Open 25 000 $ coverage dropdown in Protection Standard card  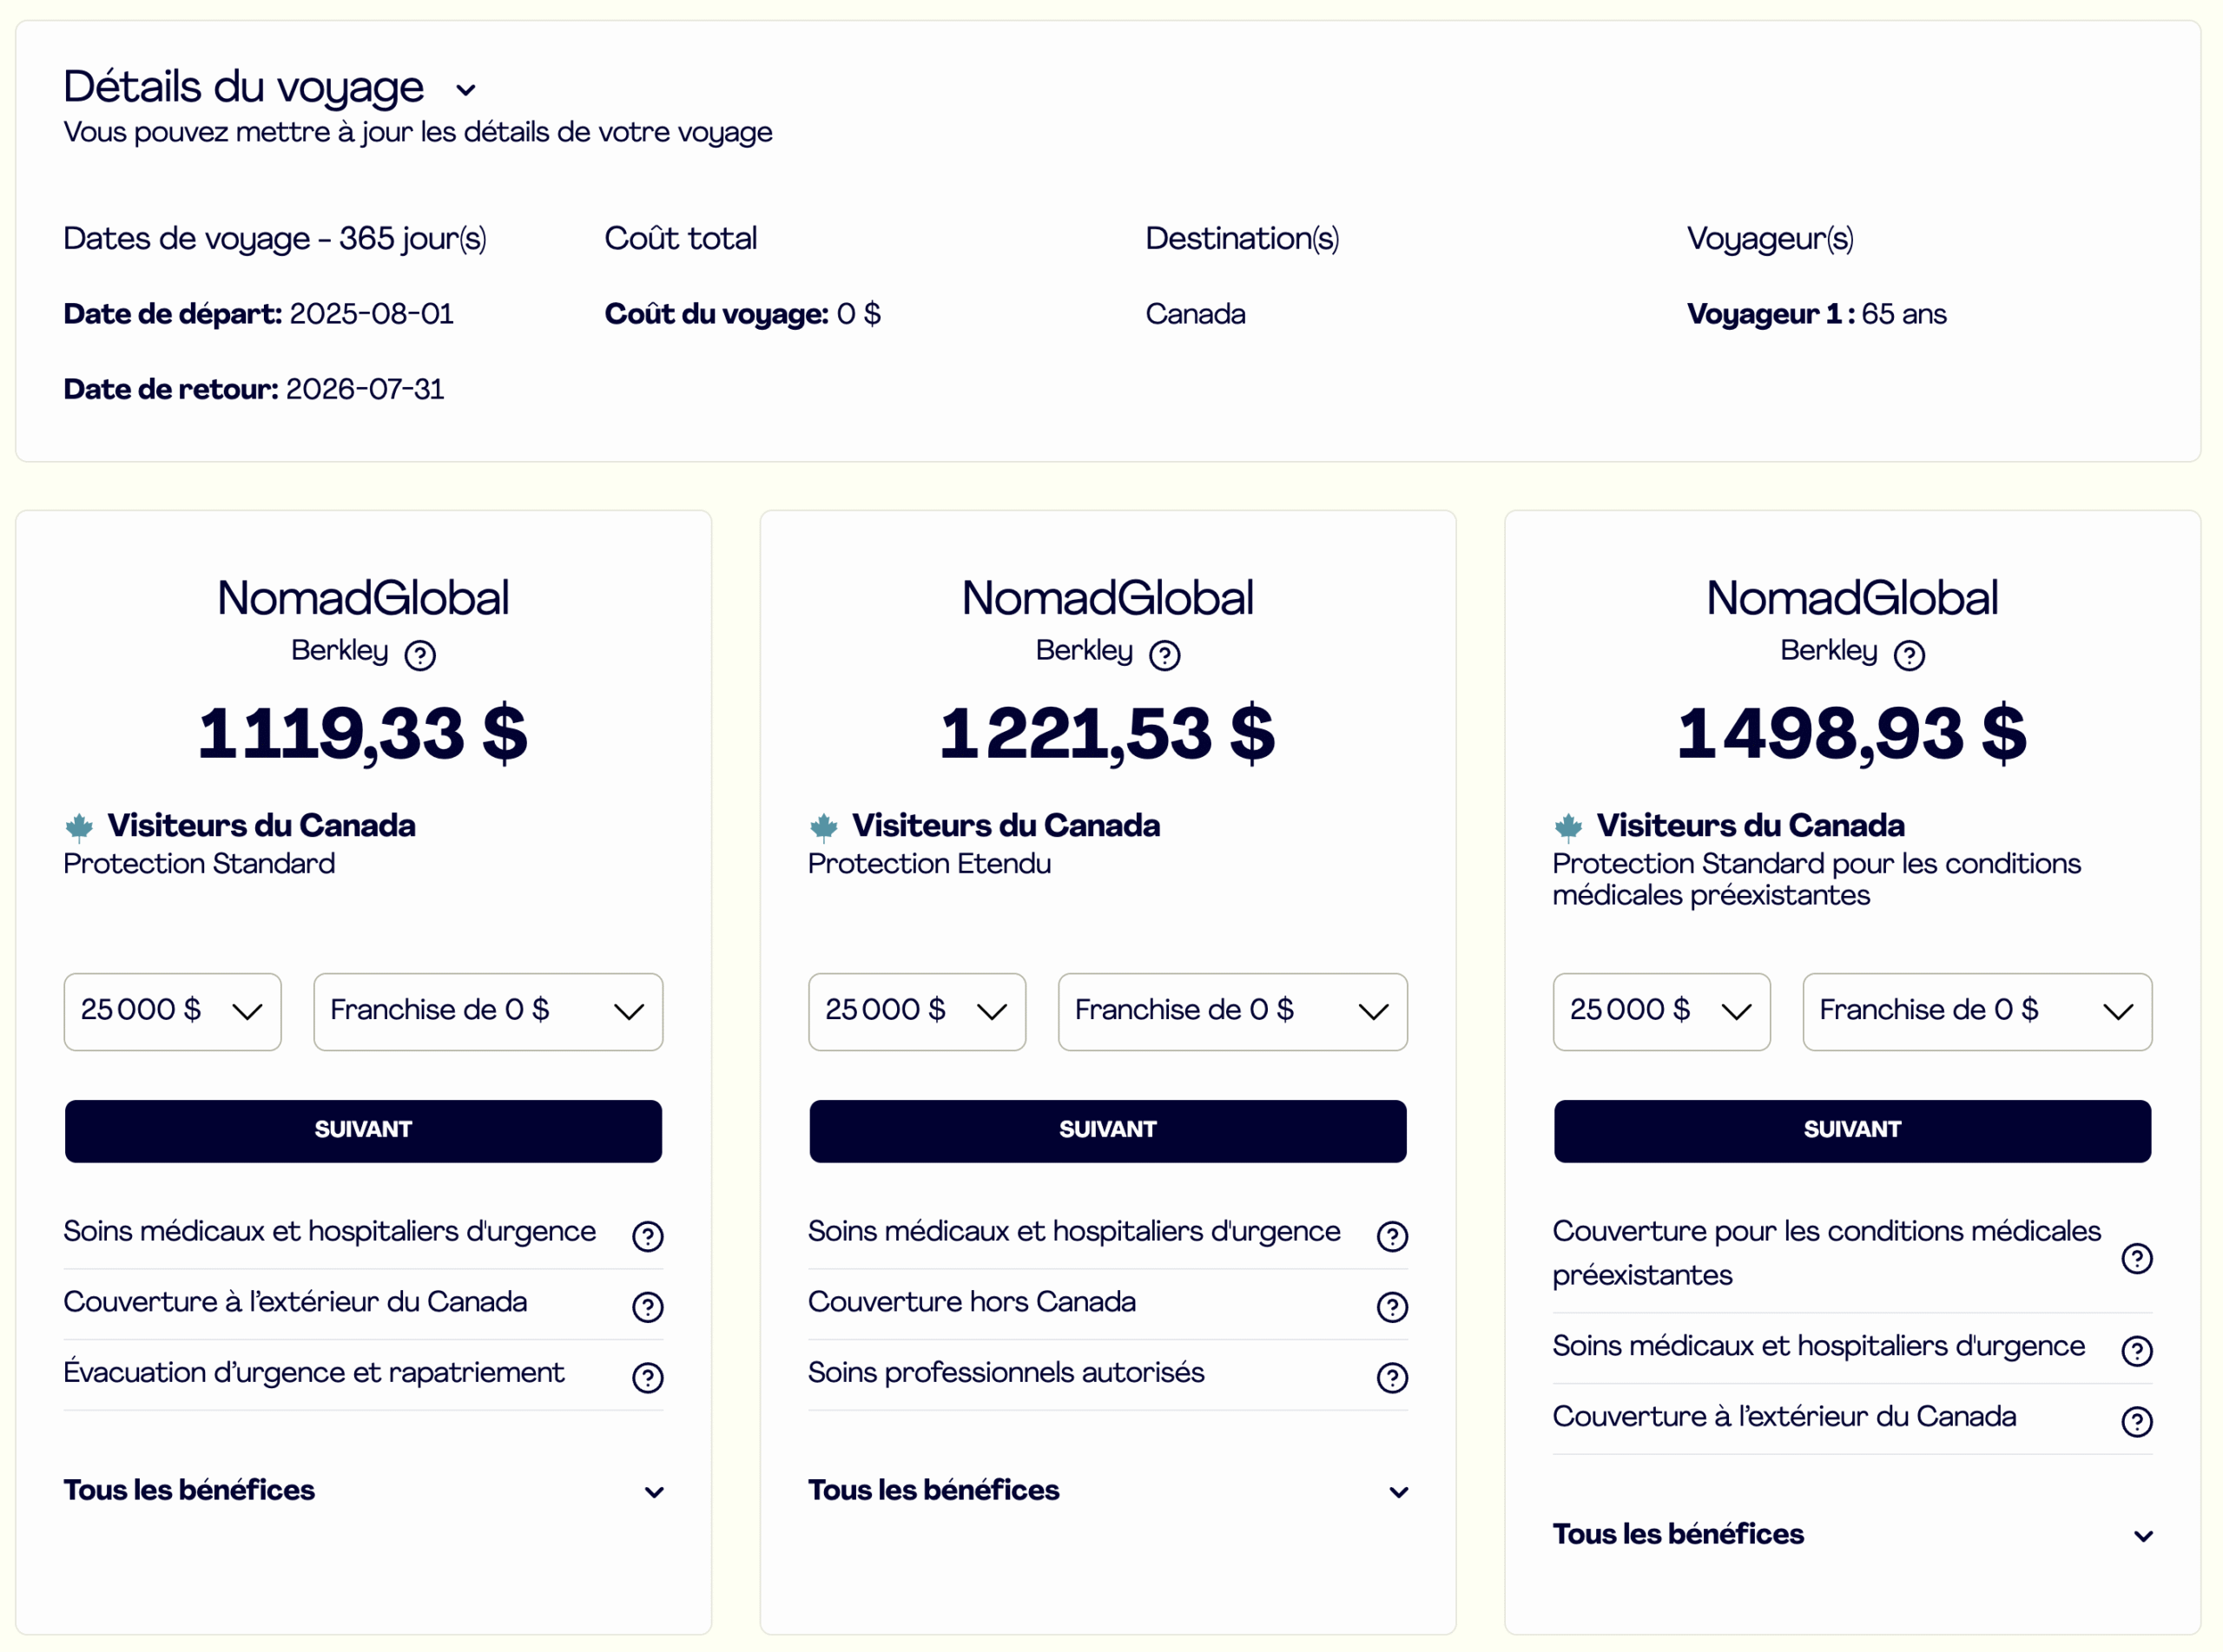coord(172,1011)
